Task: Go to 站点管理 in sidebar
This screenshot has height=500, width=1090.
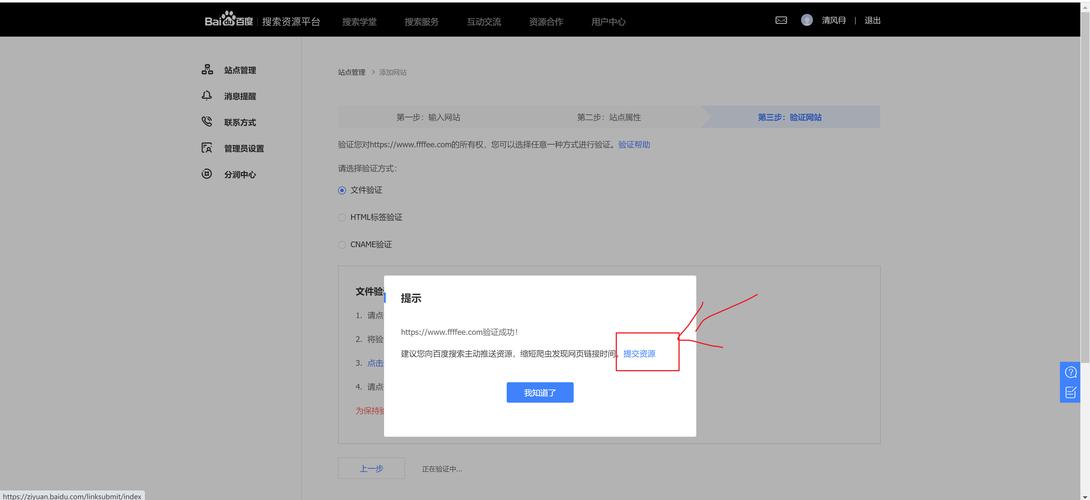Action: [x=240, y=70]
